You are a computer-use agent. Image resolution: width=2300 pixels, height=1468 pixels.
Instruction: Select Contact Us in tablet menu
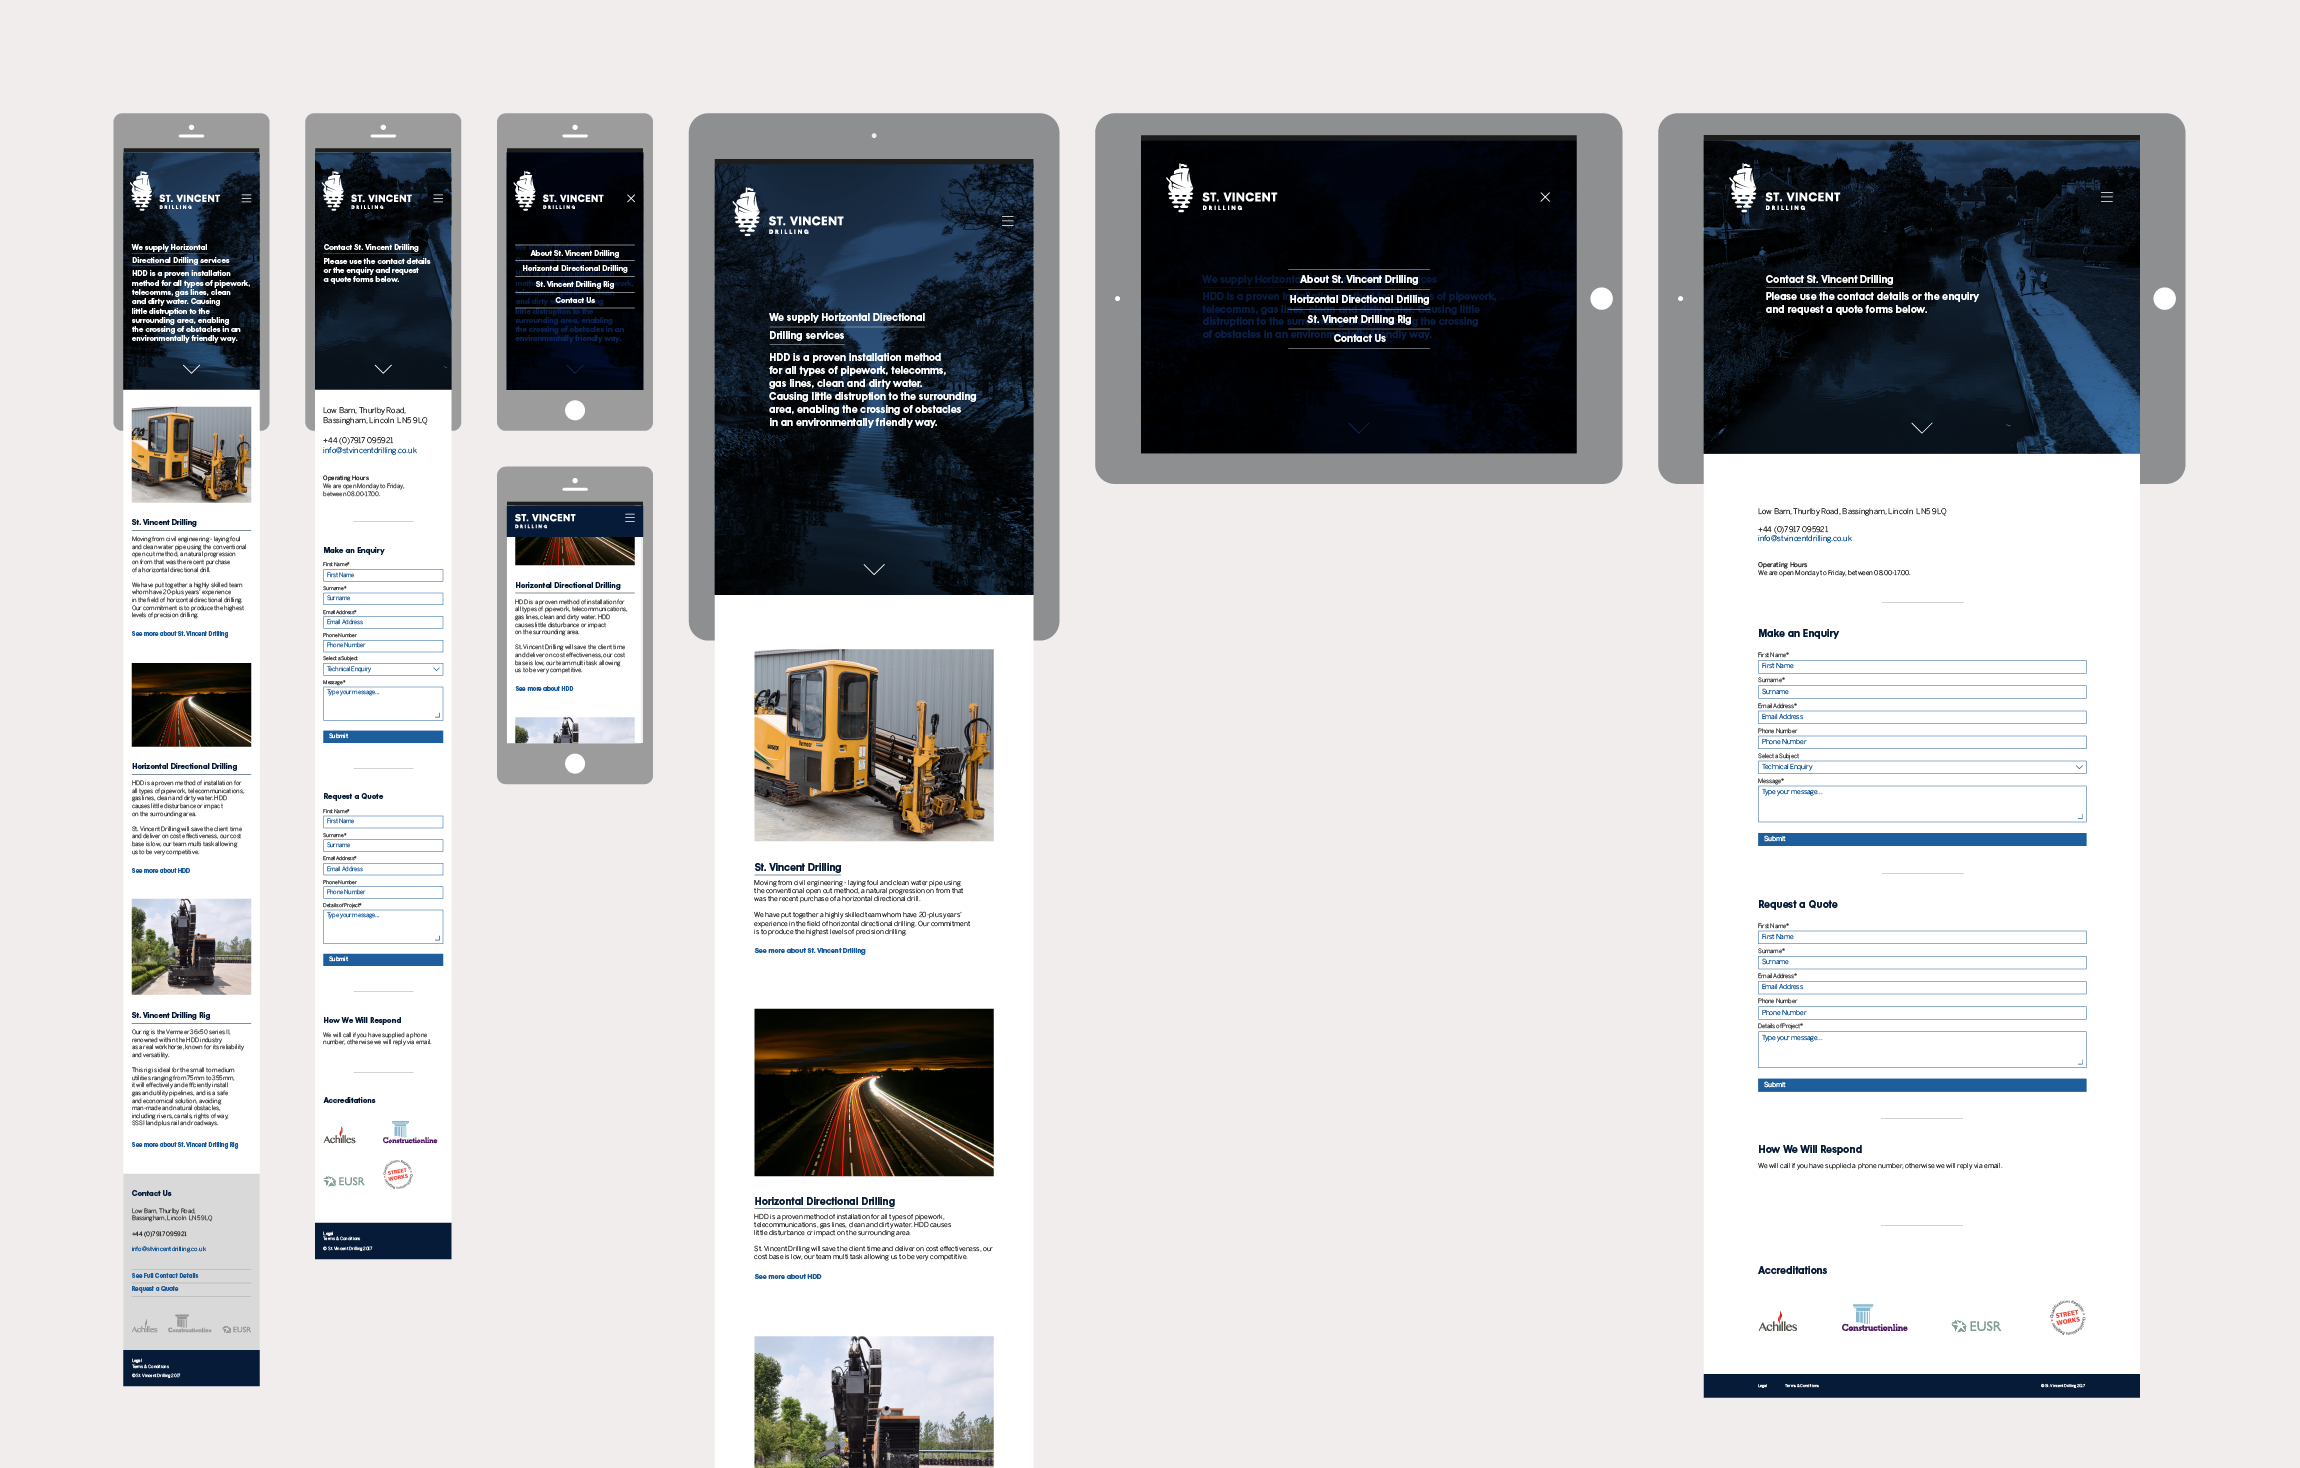tap(1359, 338)
